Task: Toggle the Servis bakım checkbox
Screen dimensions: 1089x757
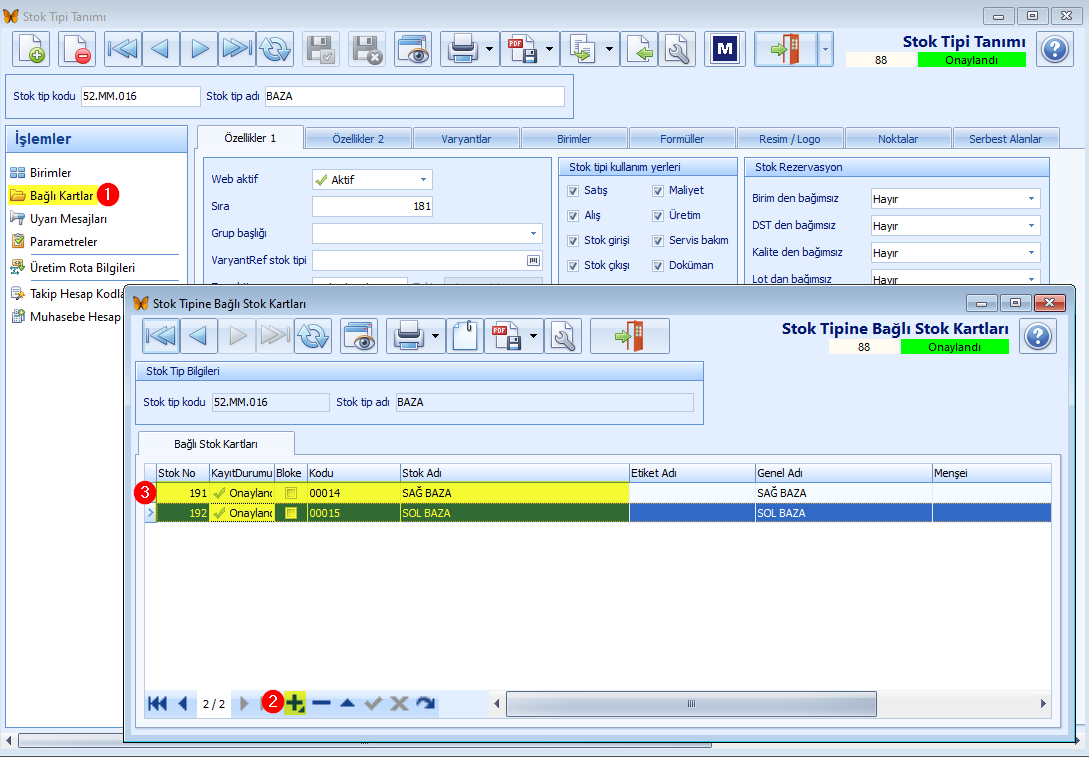Action: tap(658, 241)
